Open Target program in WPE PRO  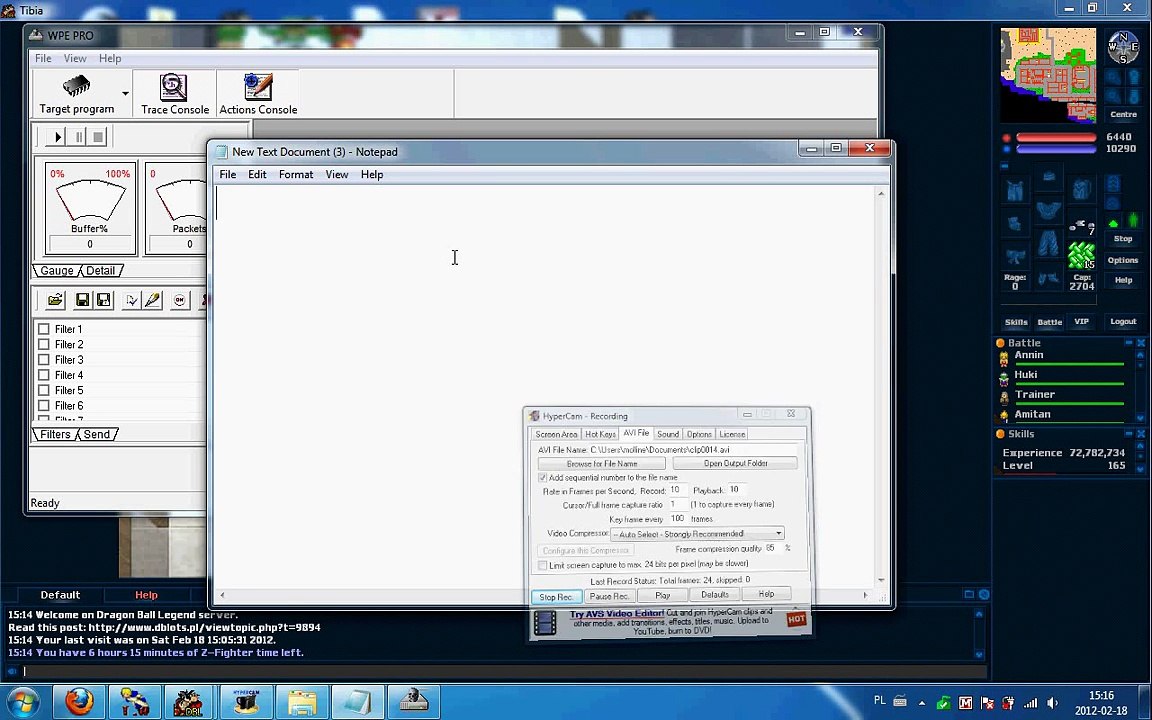(77, 94)
